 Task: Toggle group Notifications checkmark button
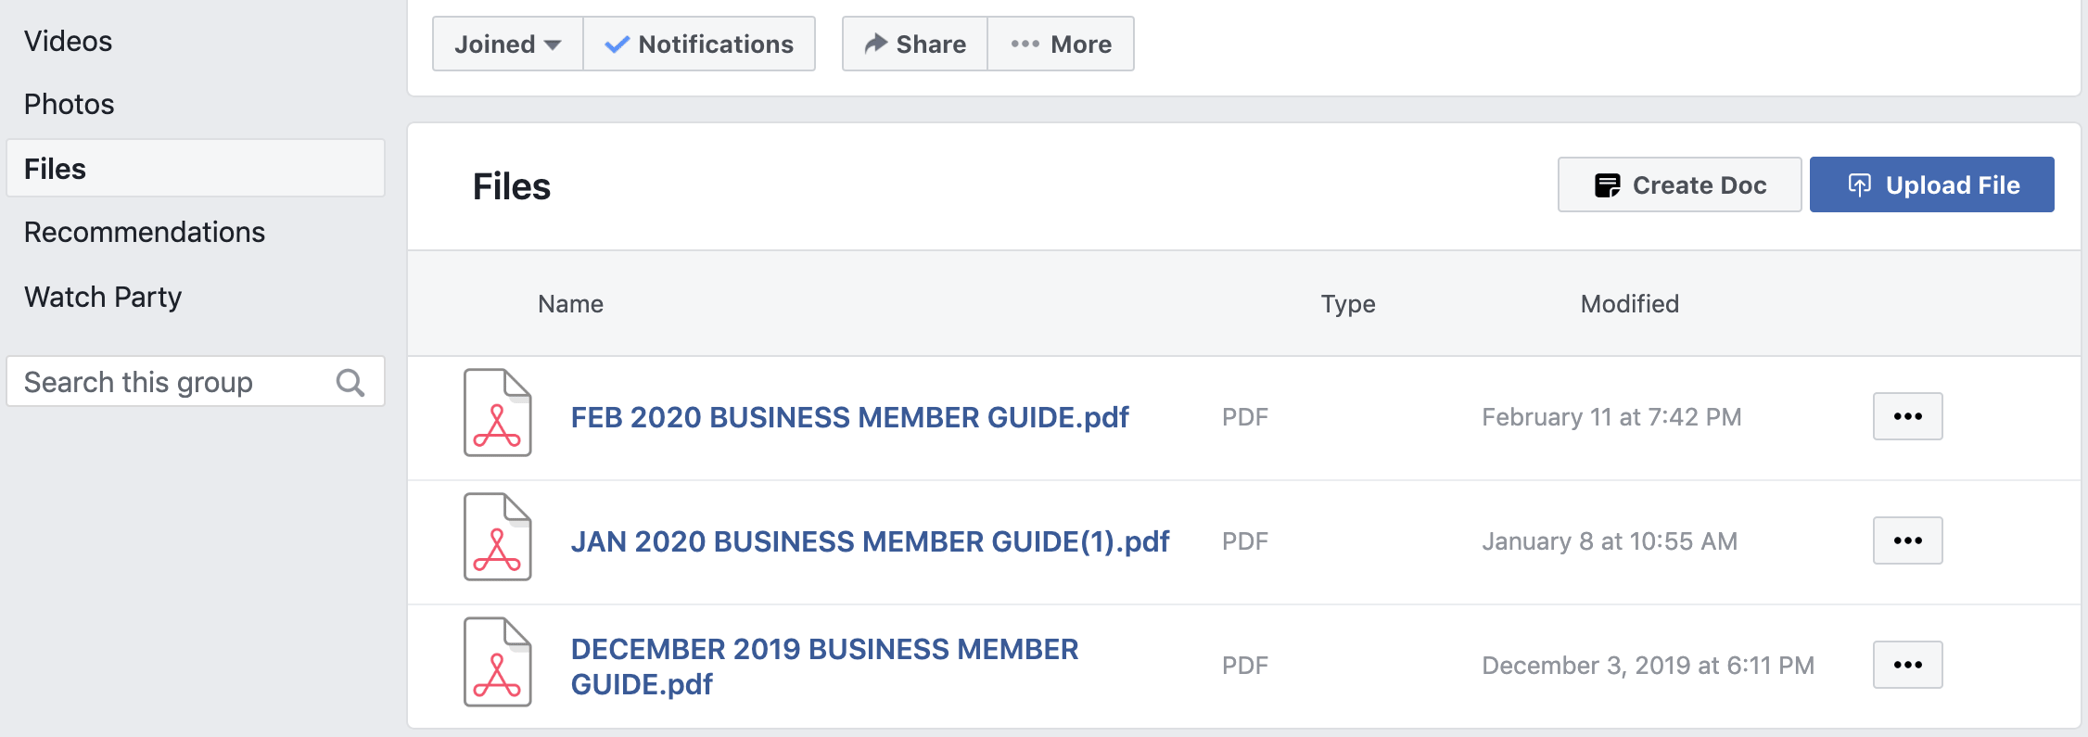pyautogui.click(x=699, y=44)
